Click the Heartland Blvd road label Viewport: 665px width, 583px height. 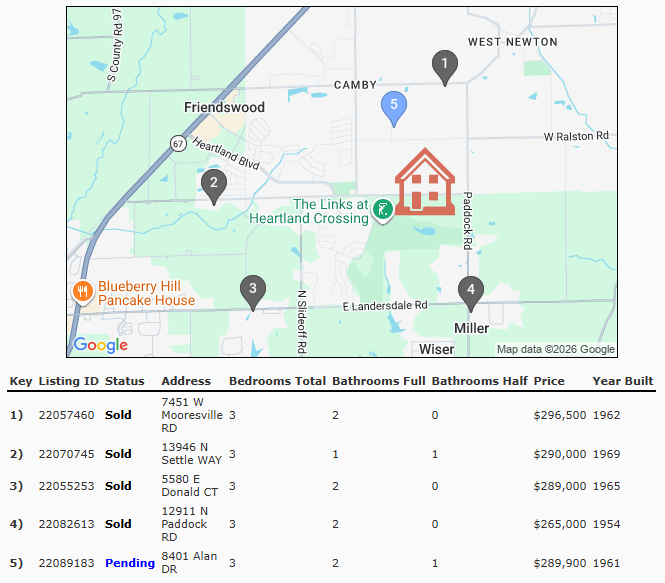tap(226, 153)
